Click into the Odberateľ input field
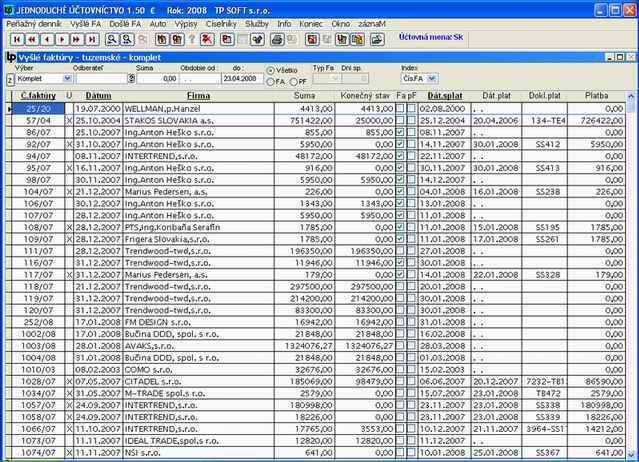Viewport: 639px width, 462px height. click(x=101, y=79)
